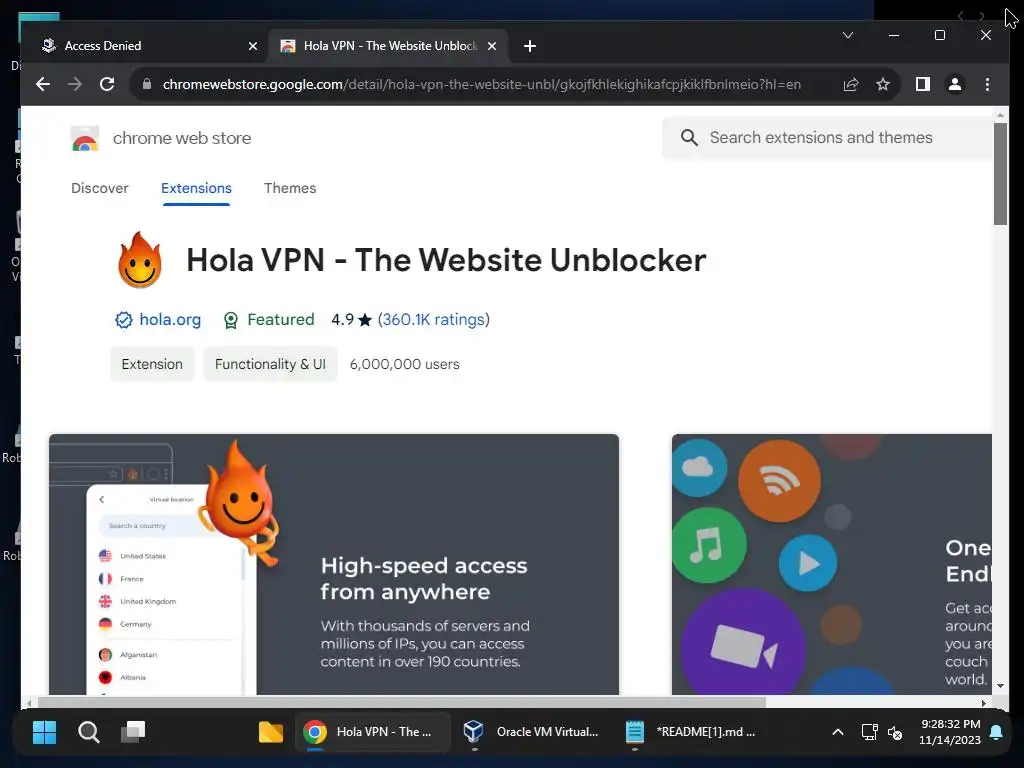Viewport: 1024px width, 768px height.
Task: Open the High-speed access screenshot
Action: (x=334, y=564)
